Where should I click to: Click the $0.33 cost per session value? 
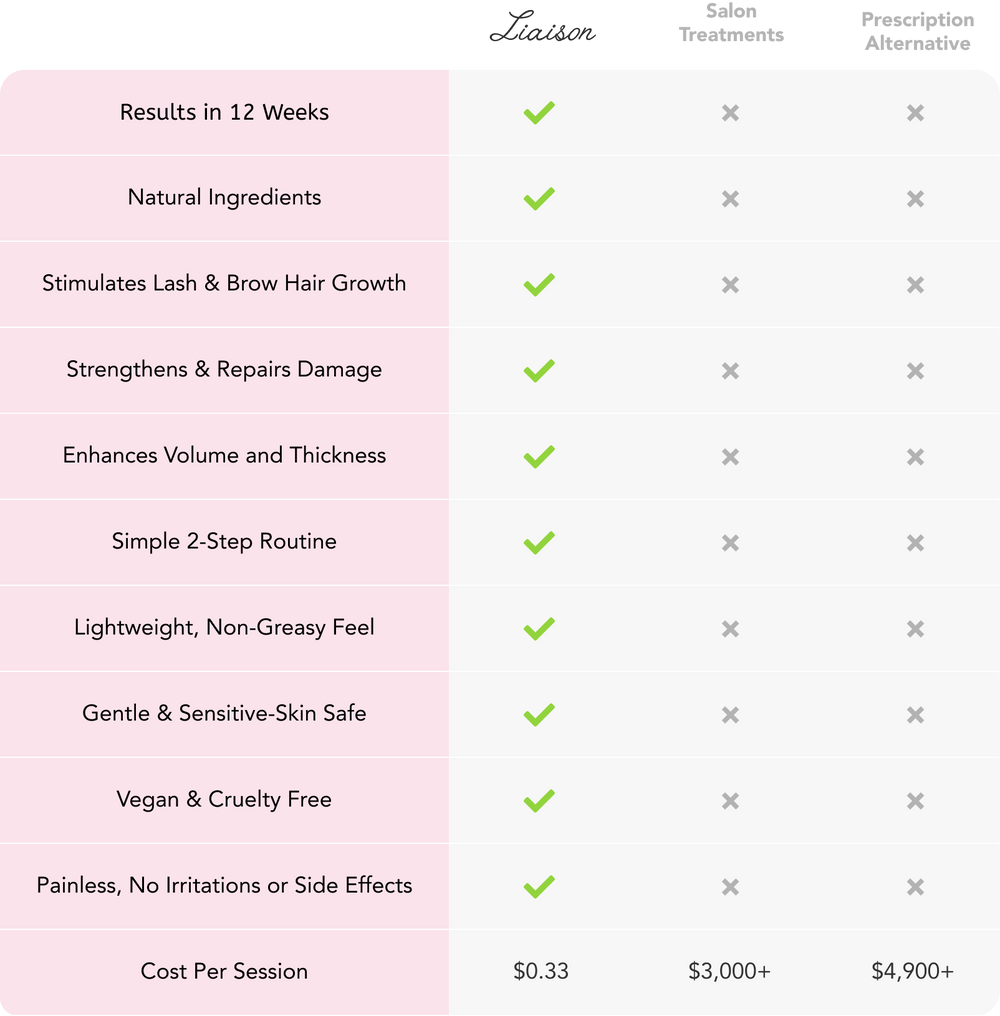541,971
